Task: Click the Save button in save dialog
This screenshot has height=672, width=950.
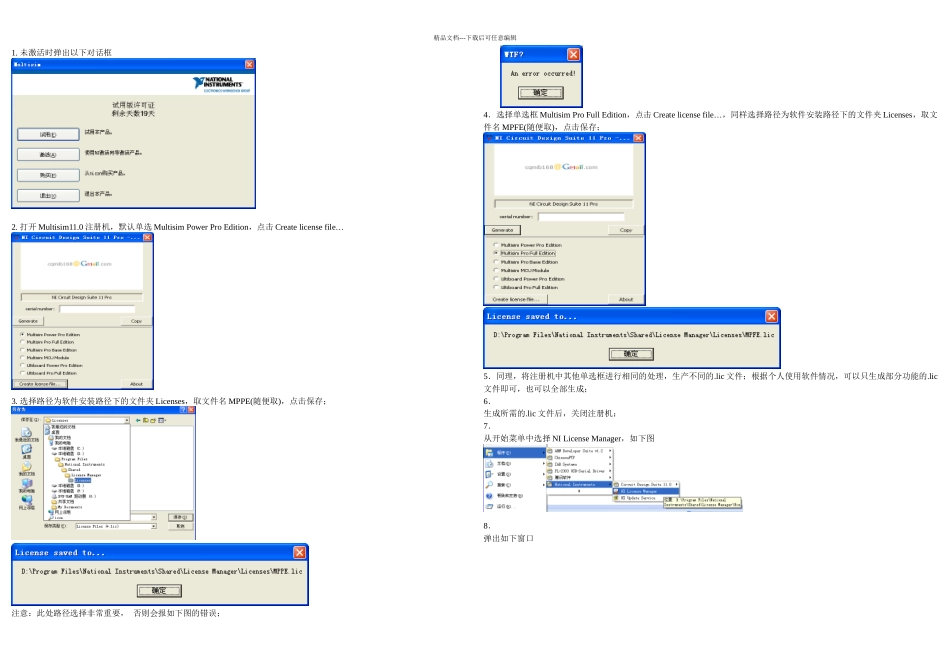Action: (x=181, y=517)
